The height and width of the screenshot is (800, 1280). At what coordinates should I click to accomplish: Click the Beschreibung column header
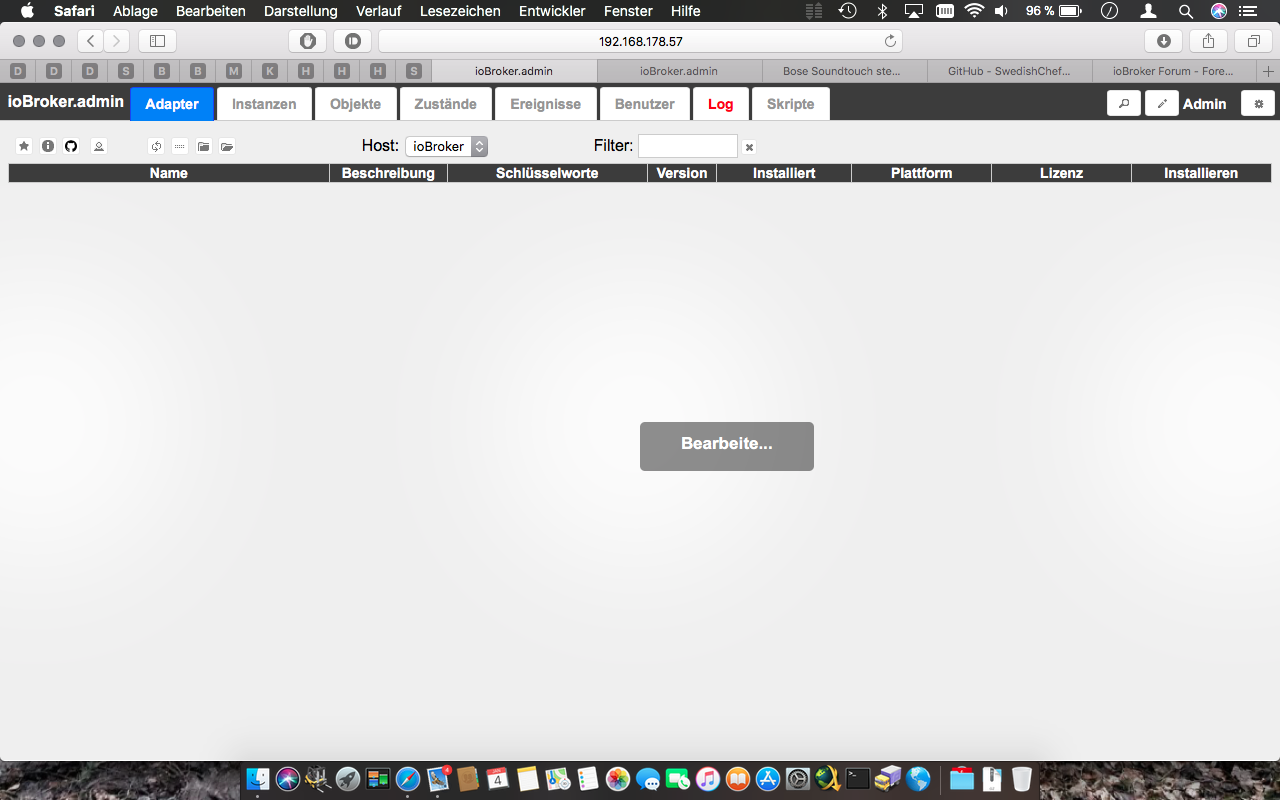[388, 173]
